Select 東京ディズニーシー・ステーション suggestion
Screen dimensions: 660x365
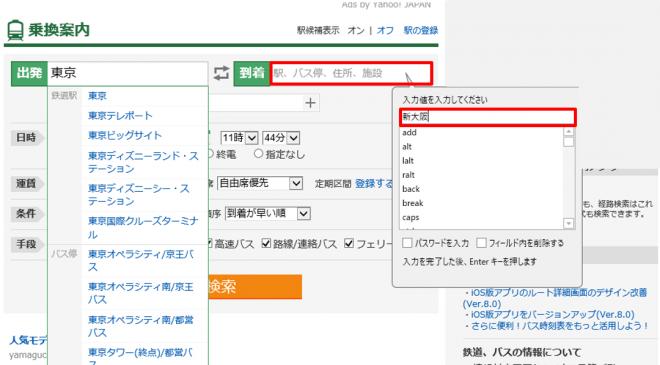click(x=139, y=194)
